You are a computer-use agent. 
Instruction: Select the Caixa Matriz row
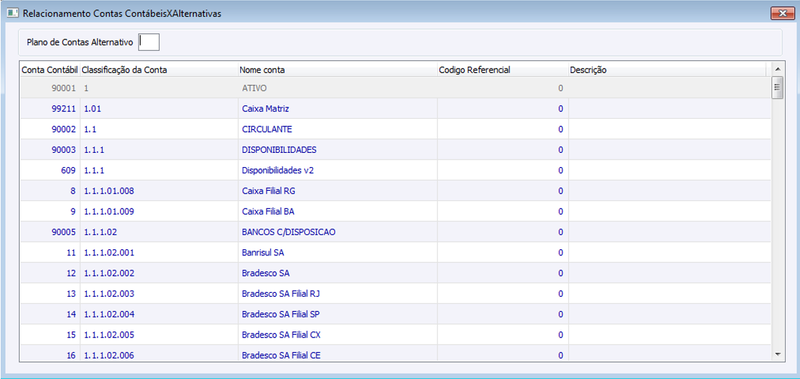(395, 109)
